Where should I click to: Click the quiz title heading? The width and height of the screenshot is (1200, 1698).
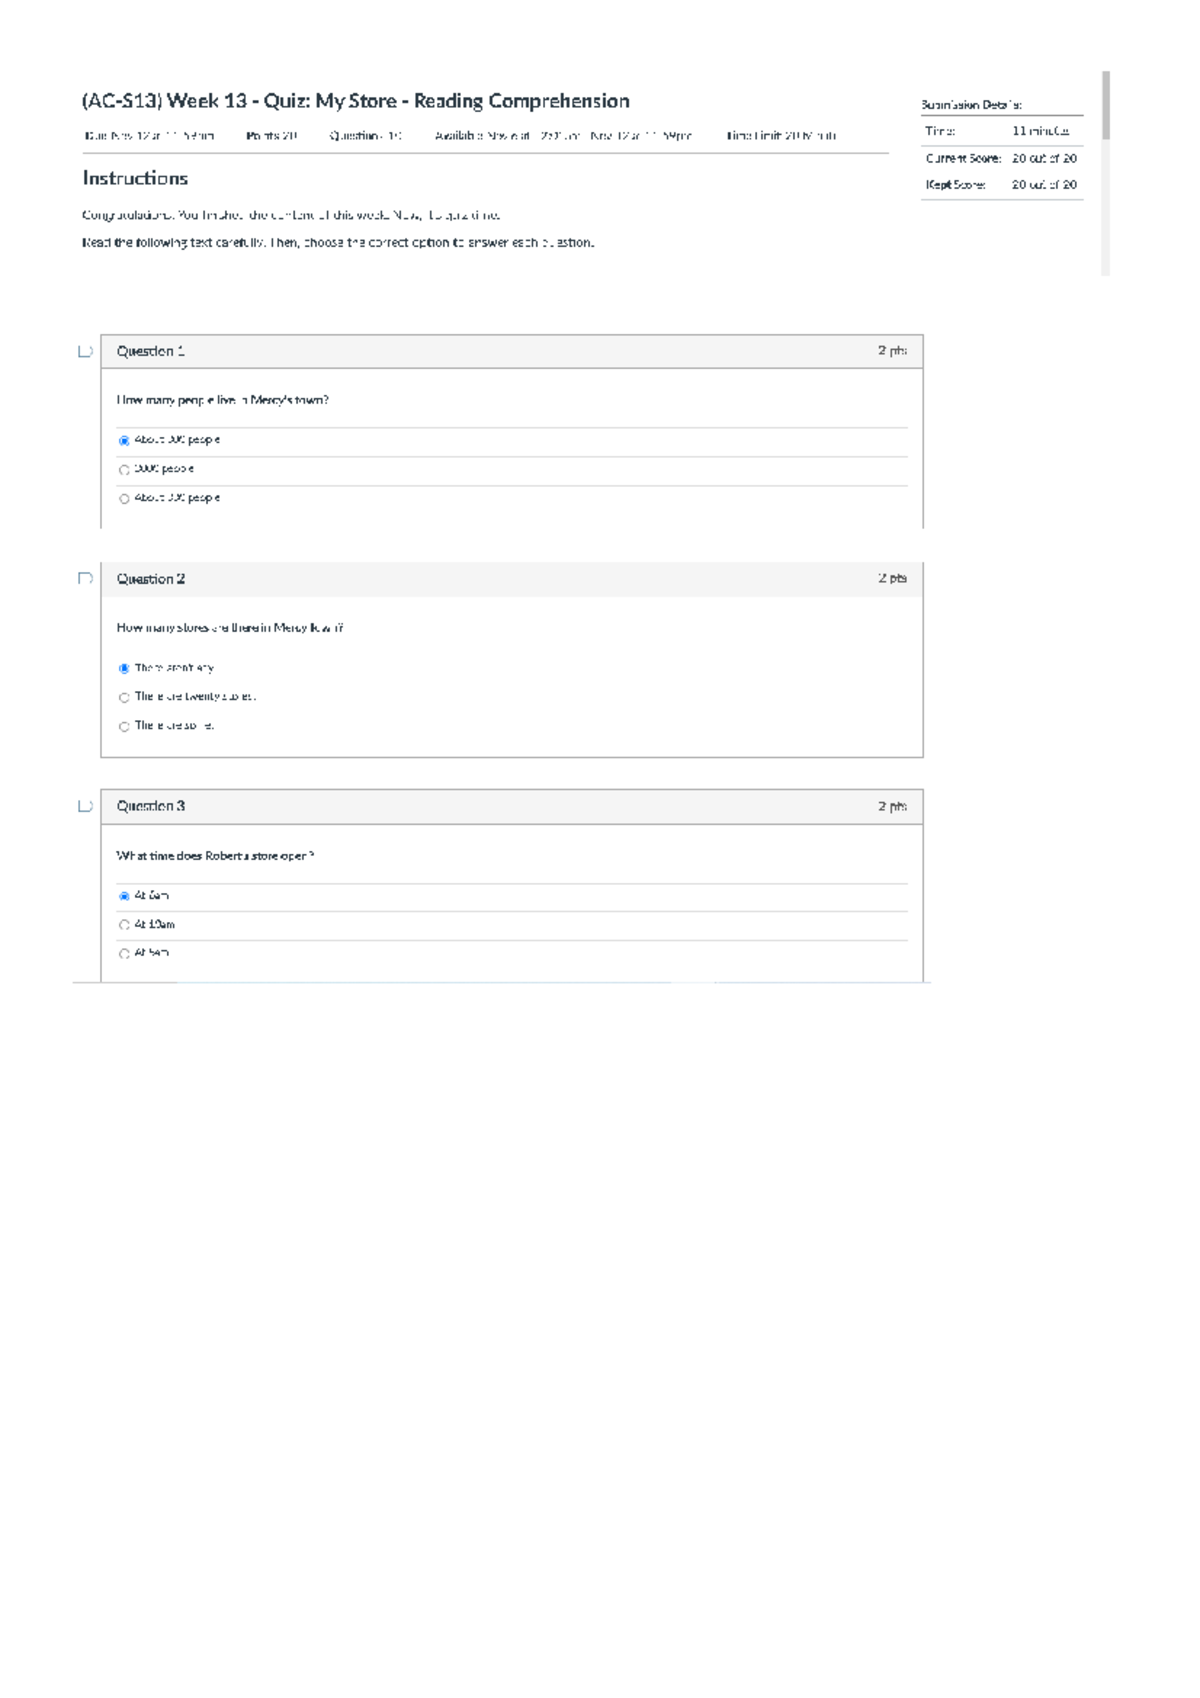tap(355, 101)
